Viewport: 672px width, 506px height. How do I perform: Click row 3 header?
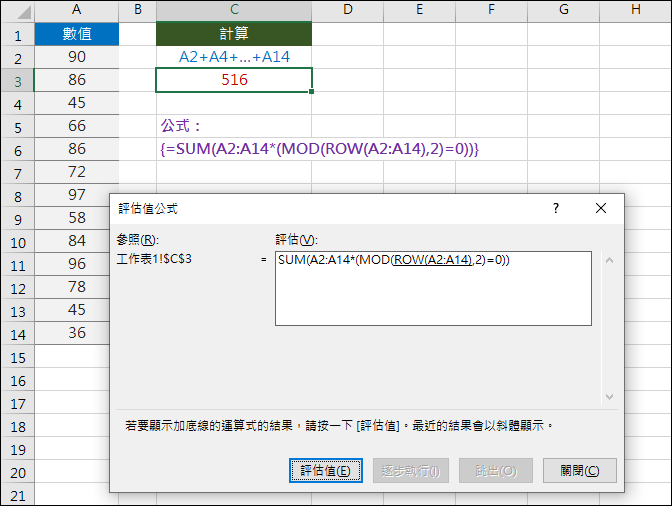(x=18, y=81)
